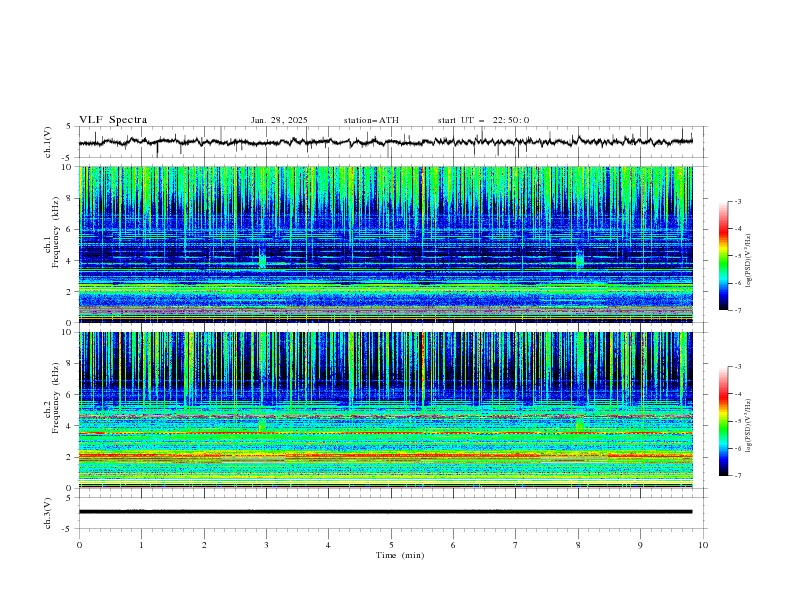Click the "-7" tick on upper color bar
This screenshot has width=792, height=612.
pyautogui.click(x=737, y=310)
